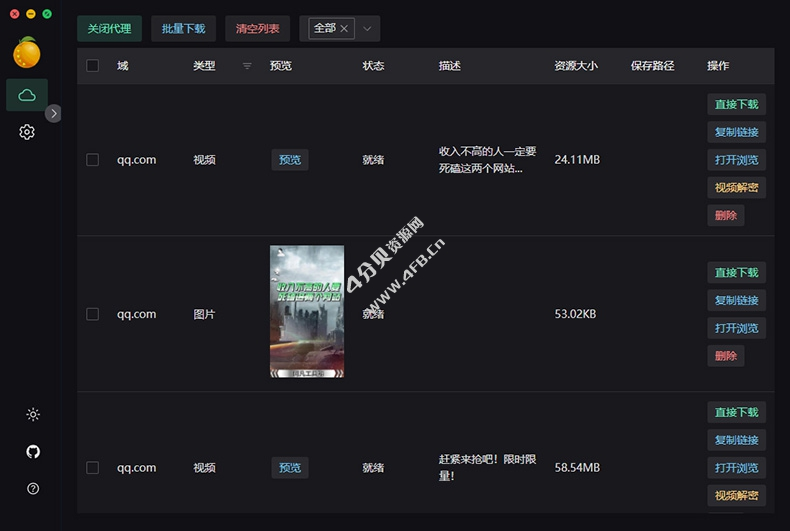Click the help question mark icon
Viewport: 790px width, 531px height.
point(33,489)
